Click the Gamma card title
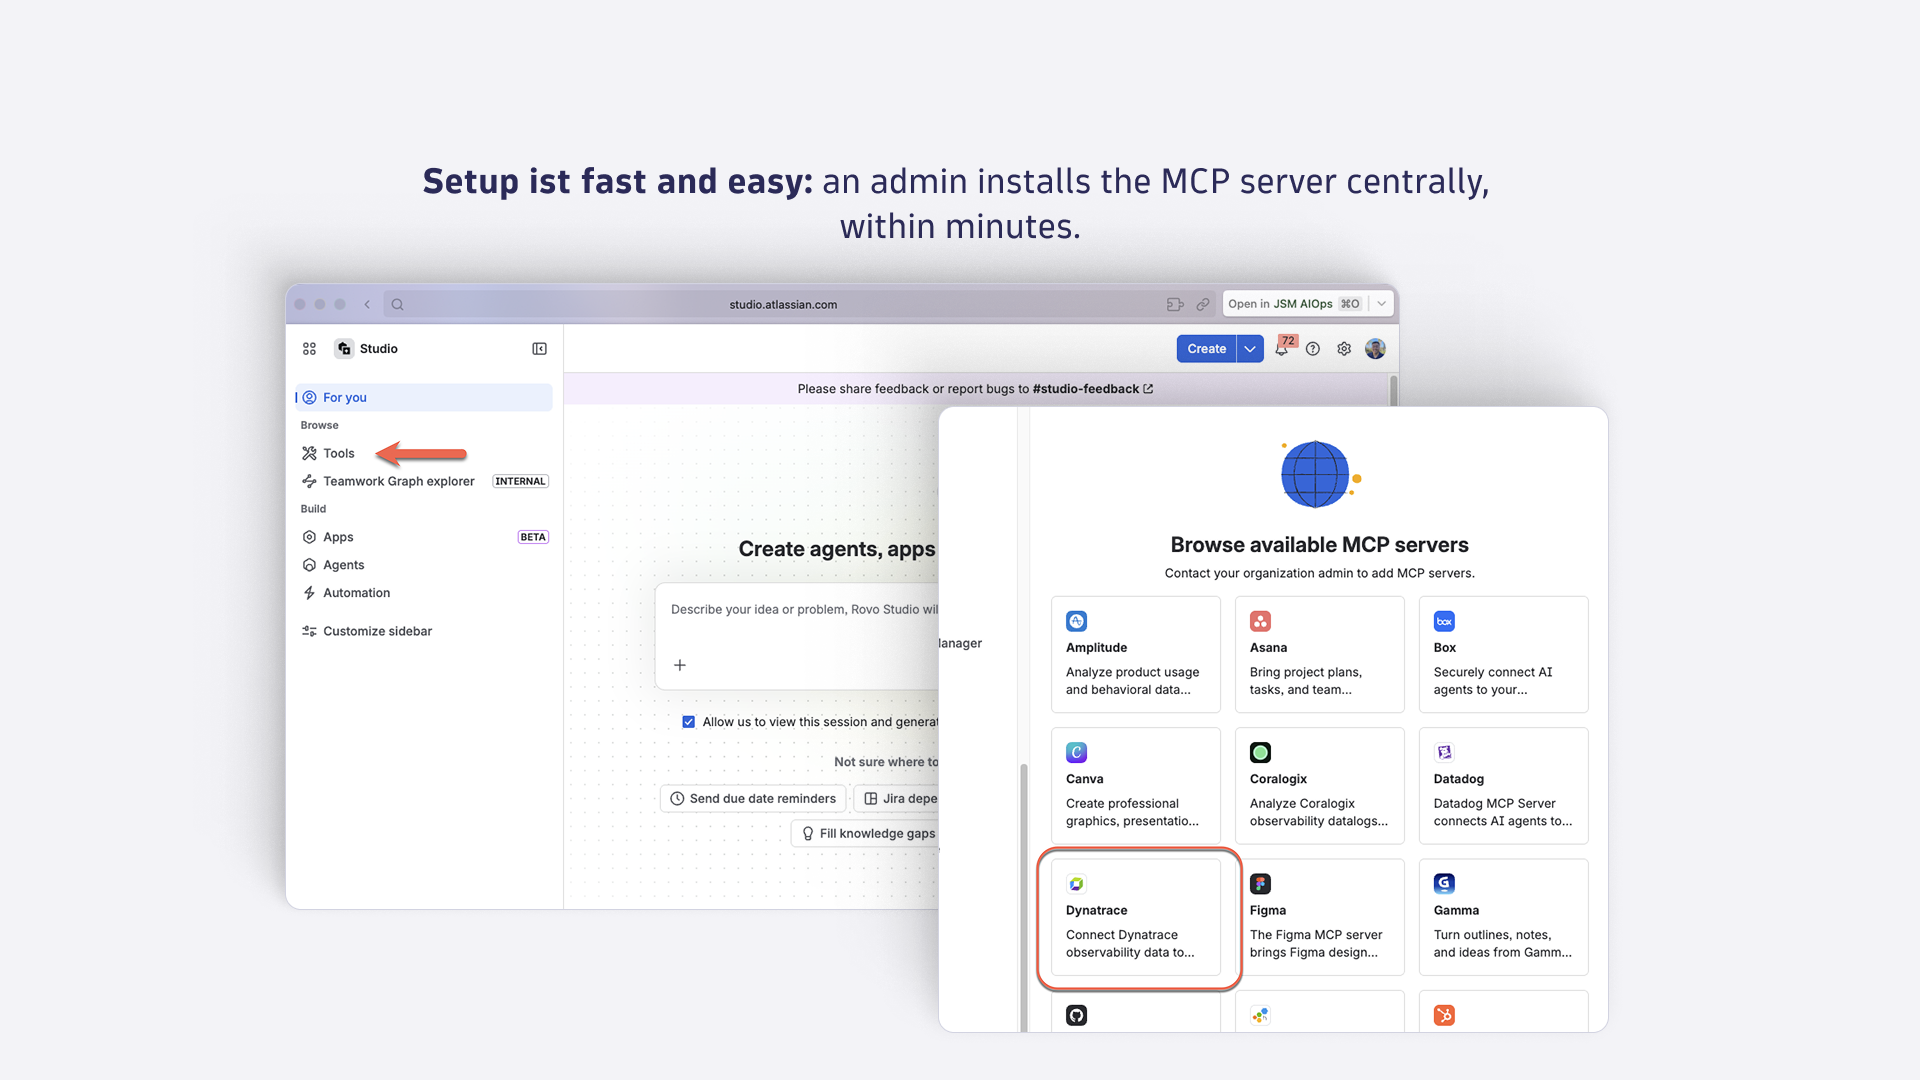 pos(1456,911)
